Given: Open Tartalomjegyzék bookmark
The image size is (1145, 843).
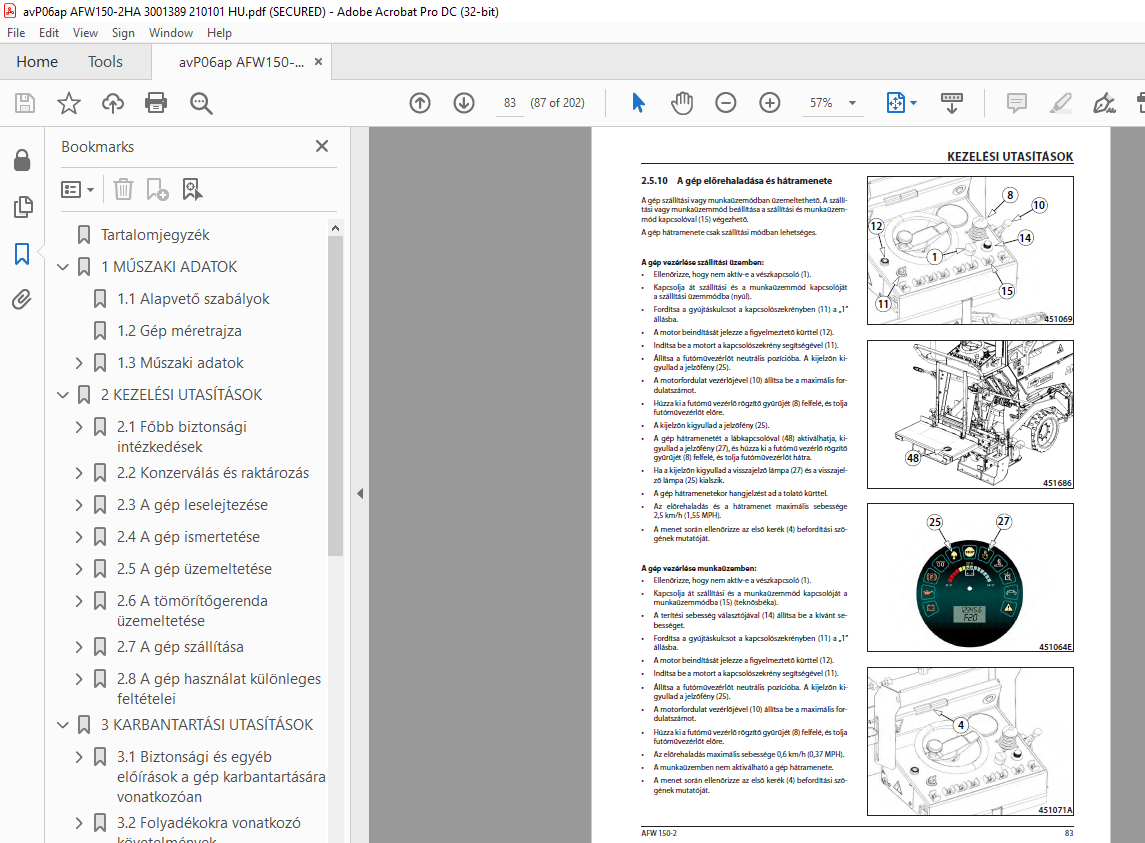Looking at the screenshot, I should click(x=155, y=234).
